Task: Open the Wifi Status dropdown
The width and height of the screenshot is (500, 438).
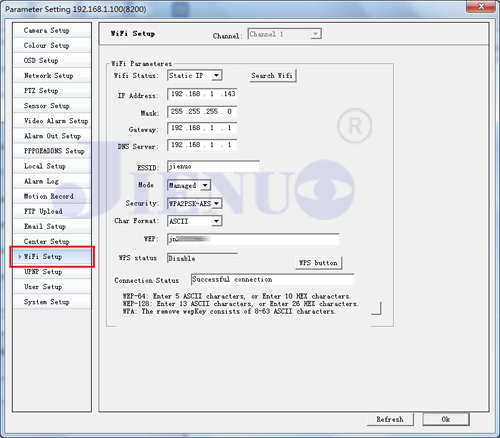Action: 195,75
